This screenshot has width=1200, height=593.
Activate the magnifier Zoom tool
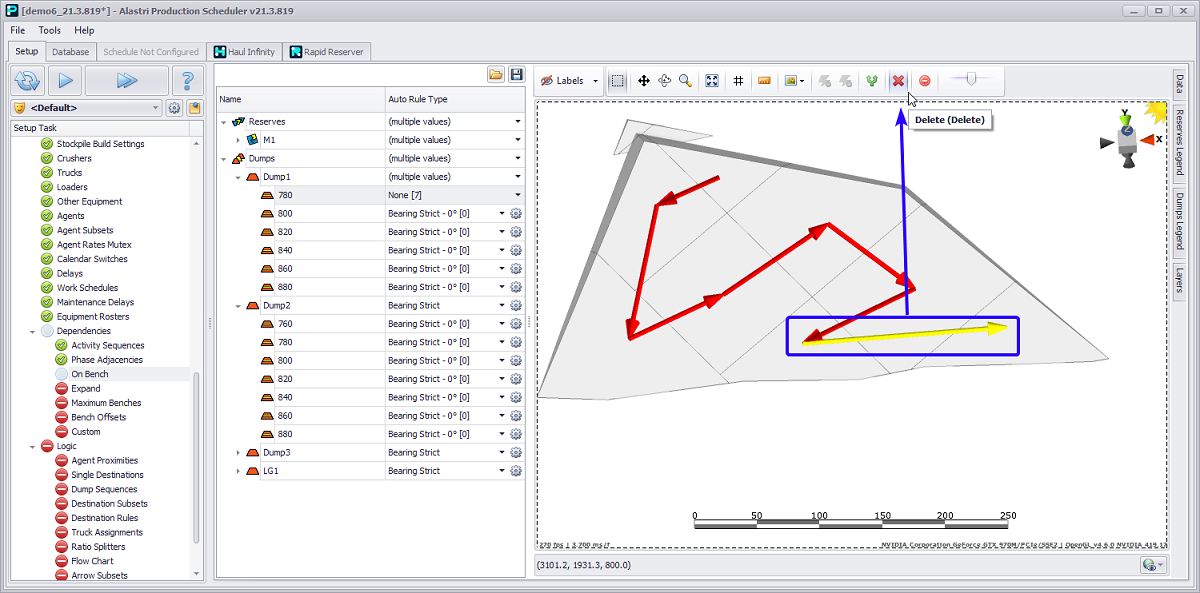(x=686, y=81)
